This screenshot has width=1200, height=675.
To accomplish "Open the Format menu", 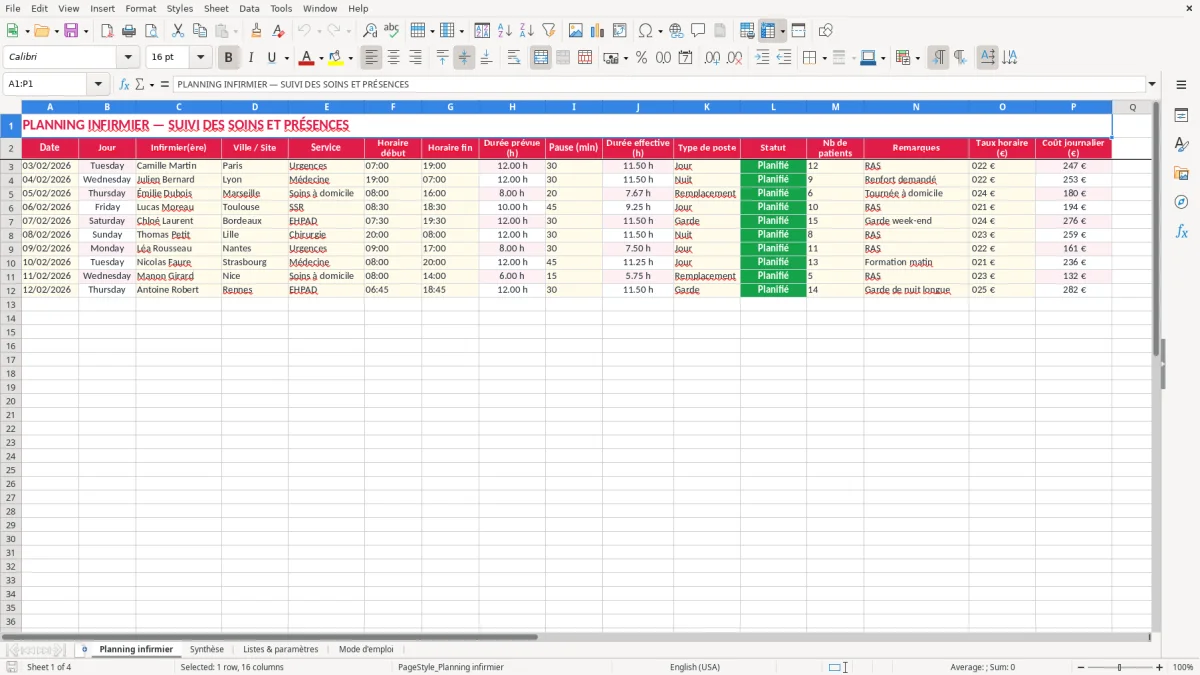I will (140, 8).
